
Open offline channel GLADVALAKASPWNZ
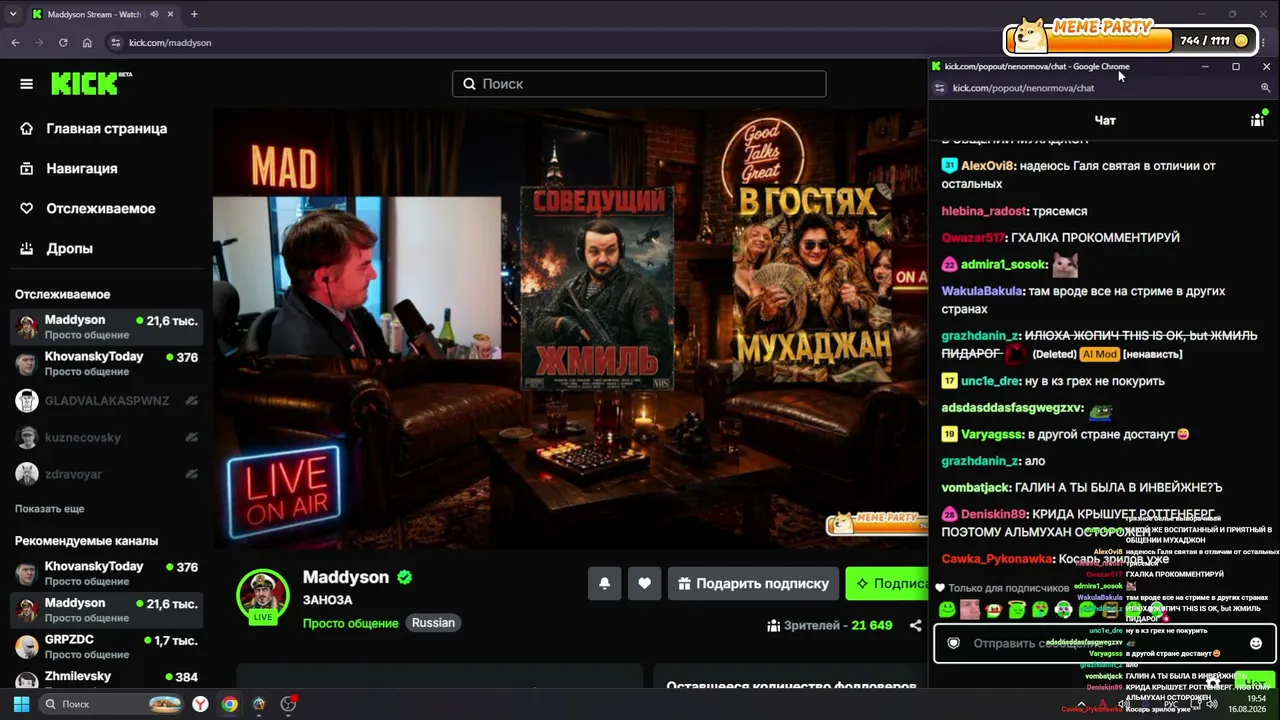tap(106, 401)
